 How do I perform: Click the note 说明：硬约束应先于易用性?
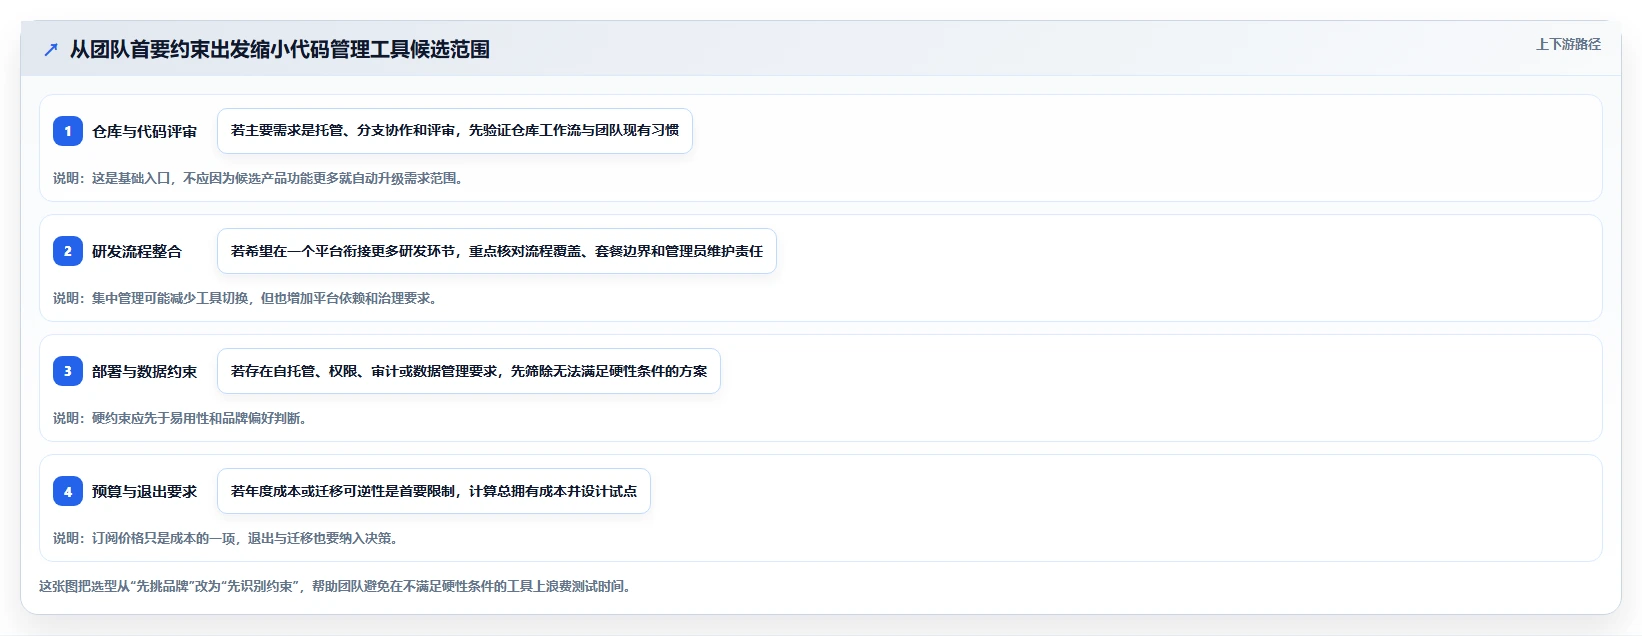coord(180,418)
